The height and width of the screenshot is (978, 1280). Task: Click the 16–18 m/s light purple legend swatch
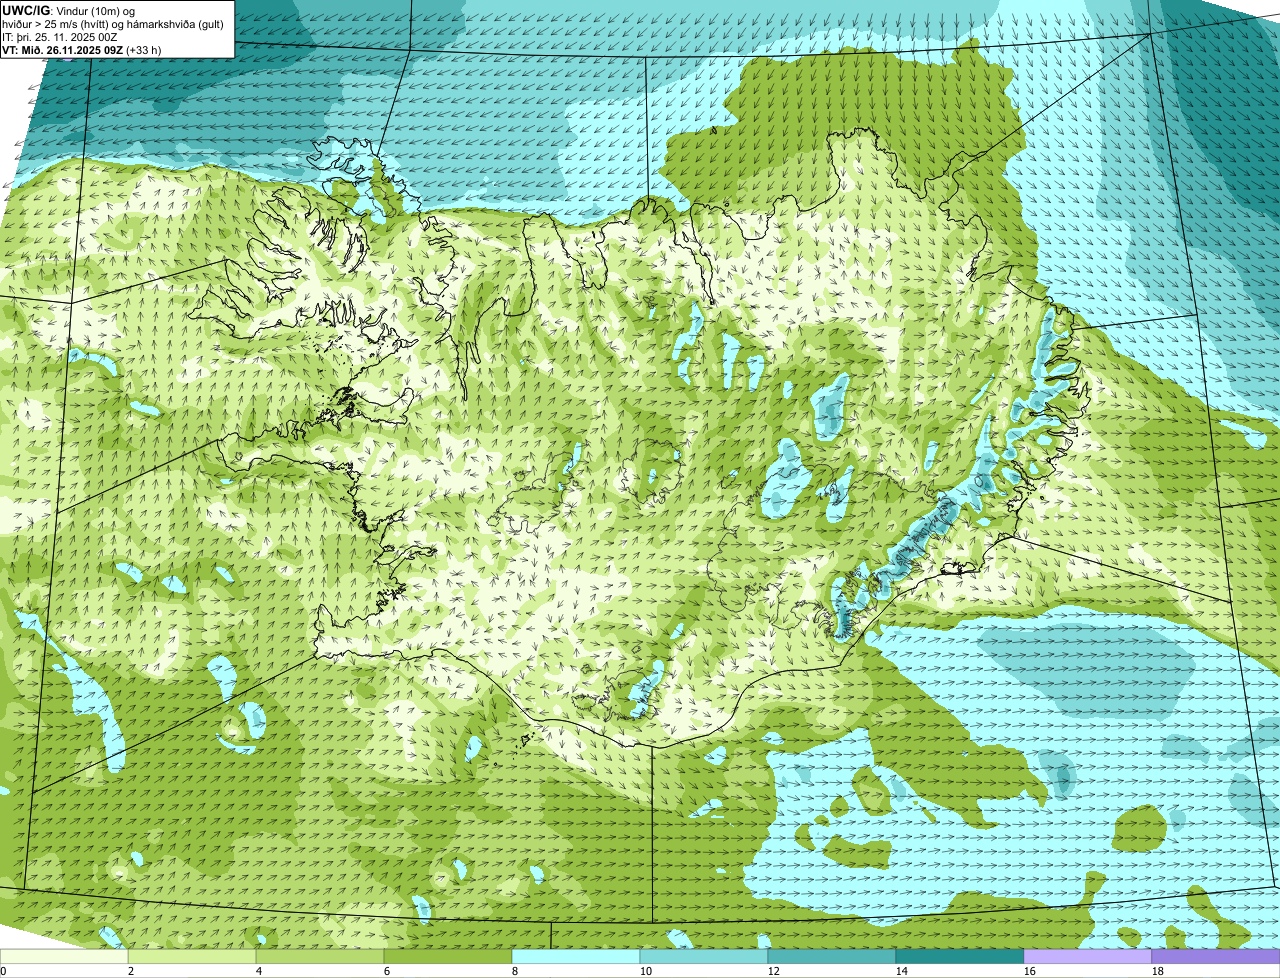point(1088,957)
